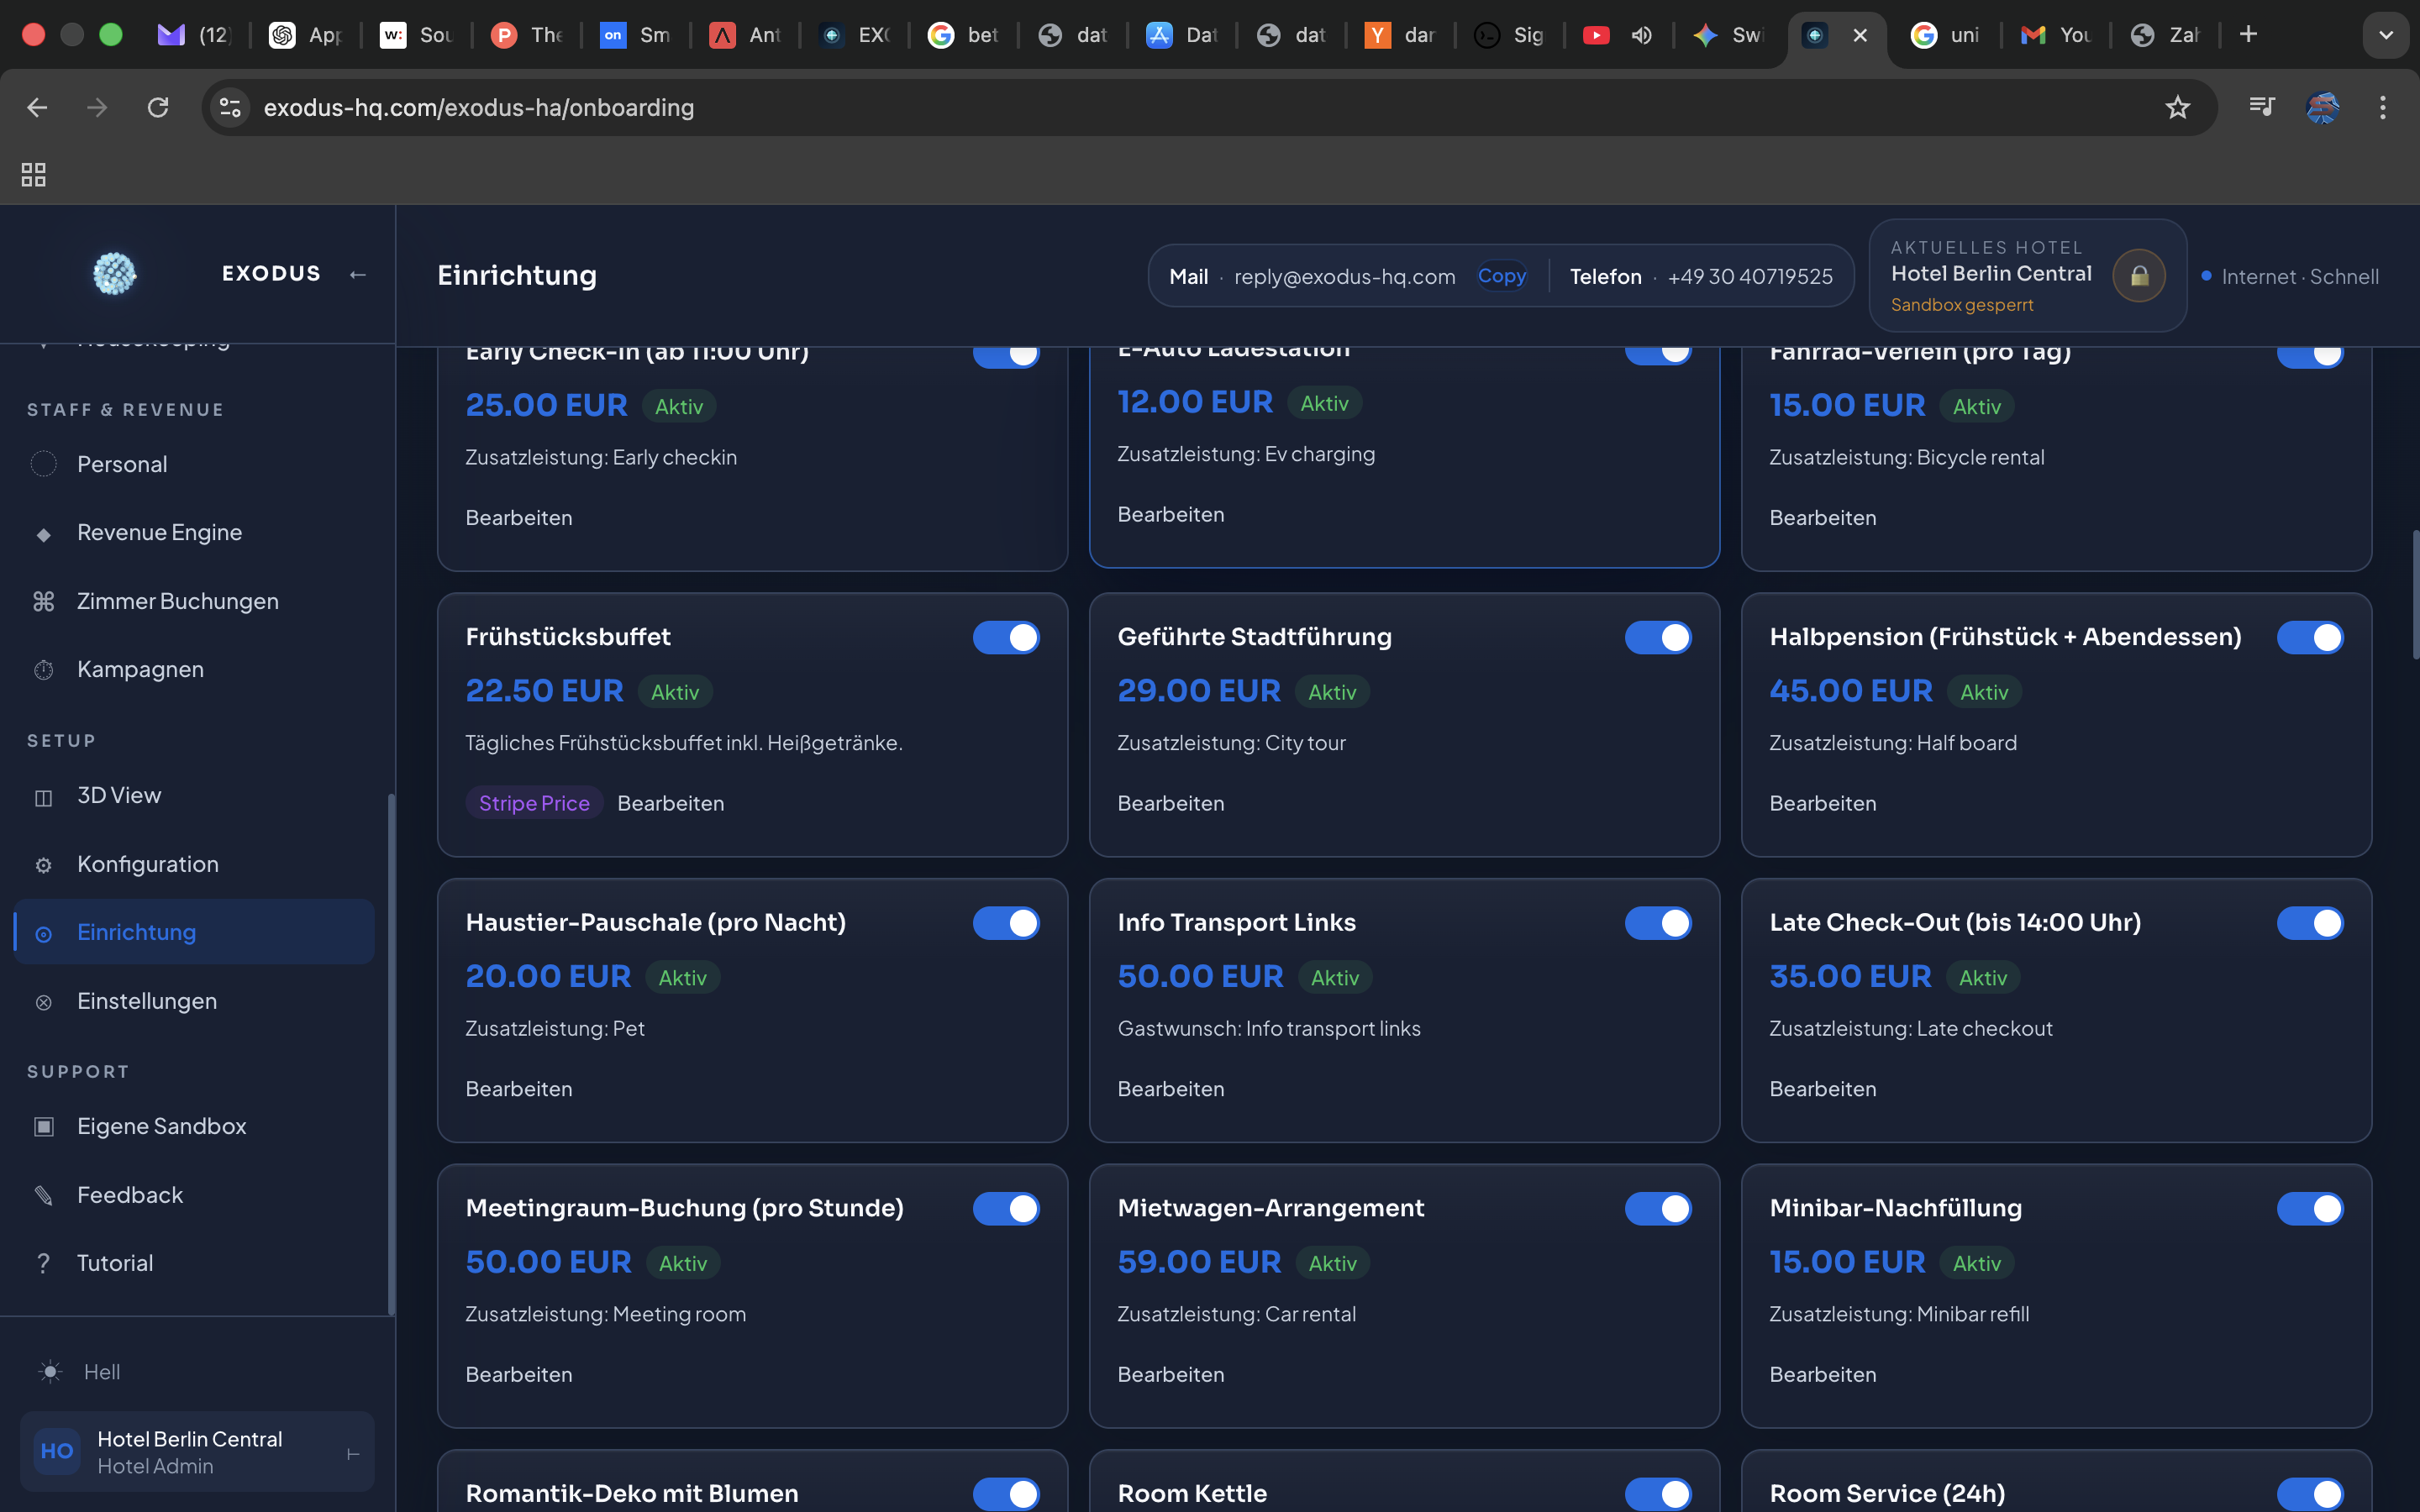Viewport: 2420px width, 1512px height.
Task: Click the address bar URL
Action: pos(479,107)
